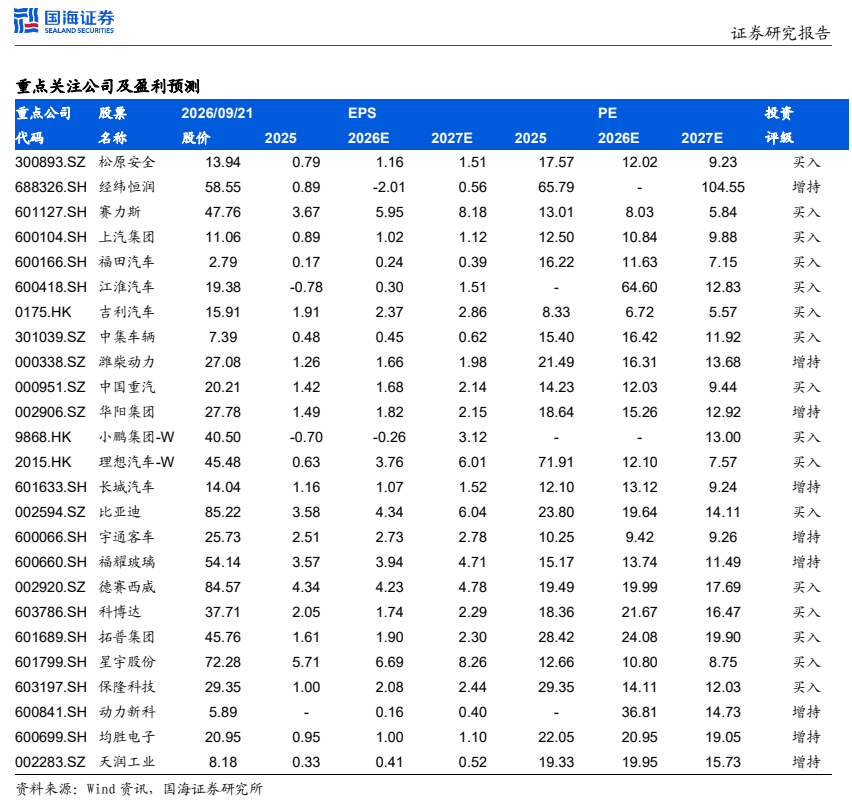852x810 pixels.
Task: Select stock code 002920.SZ
Action: tap(50, 587)
